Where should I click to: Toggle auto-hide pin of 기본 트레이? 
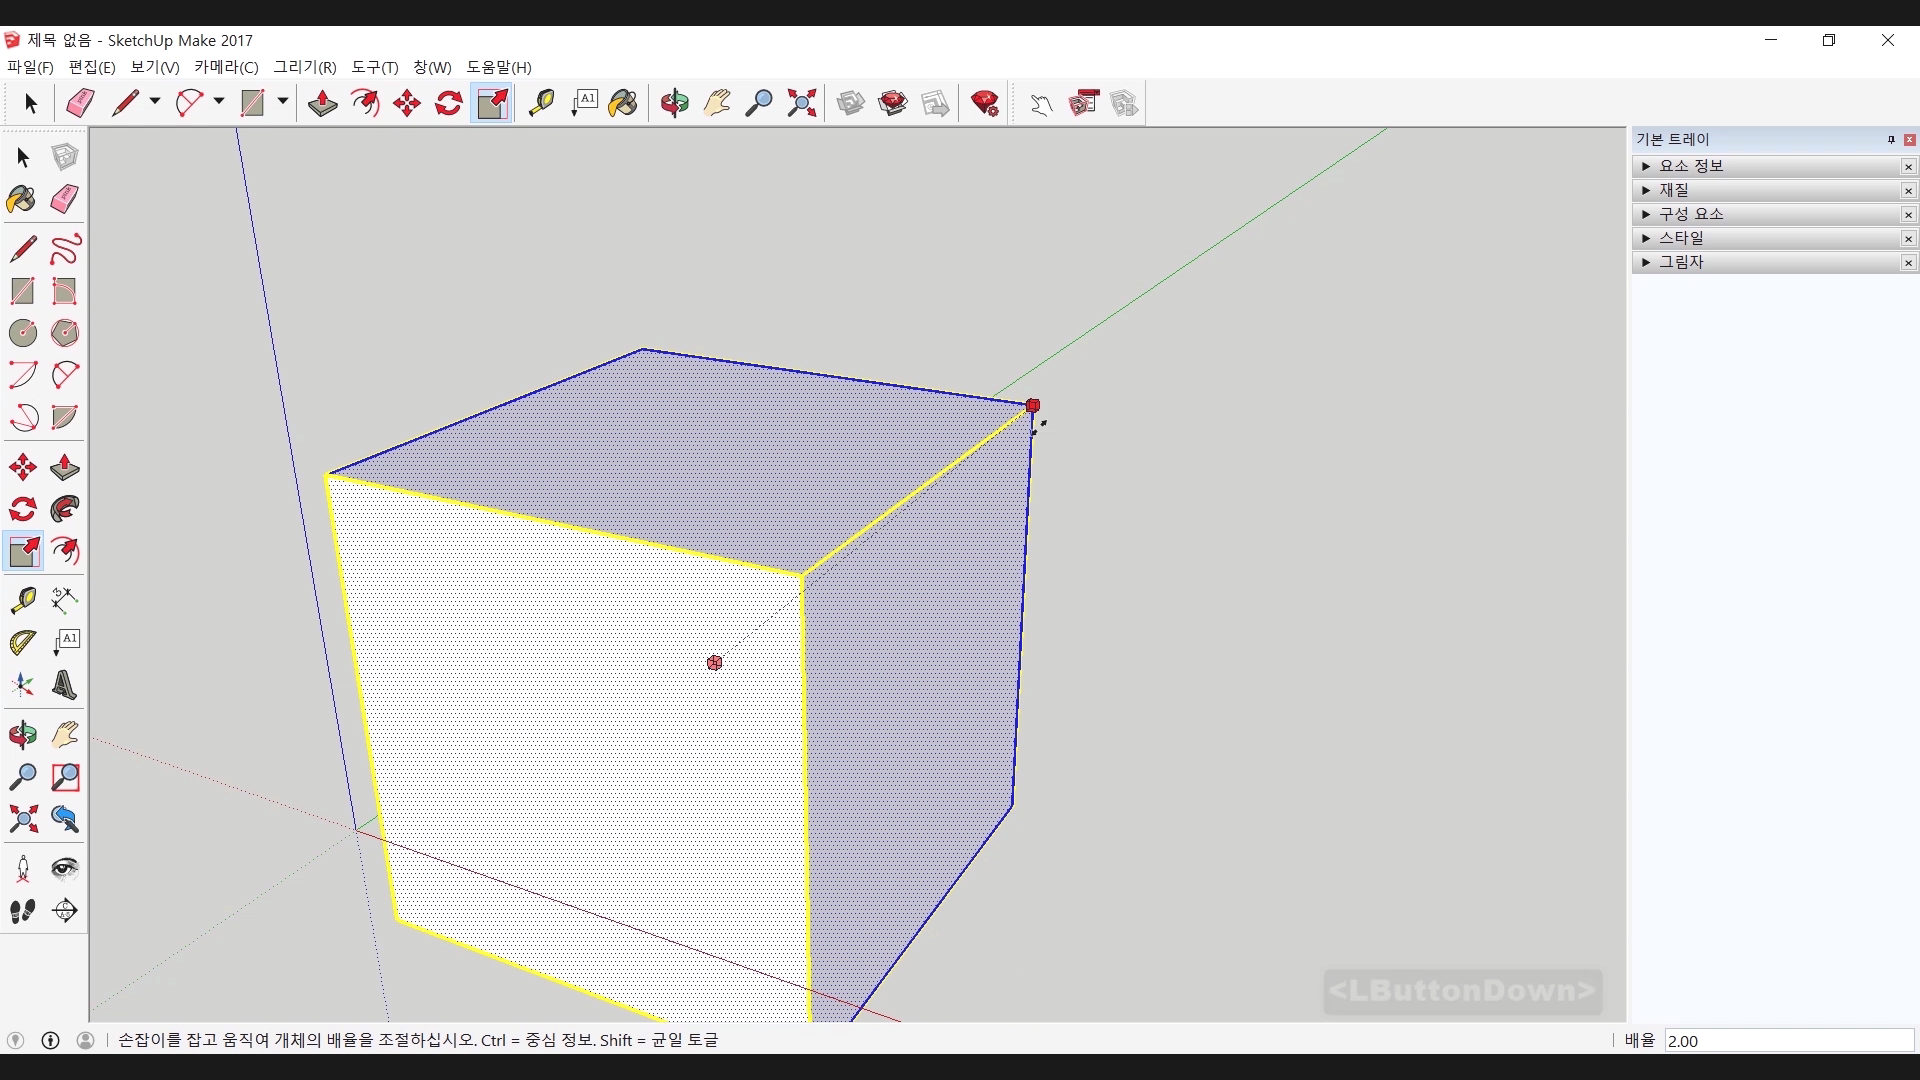pos(1891,140)
